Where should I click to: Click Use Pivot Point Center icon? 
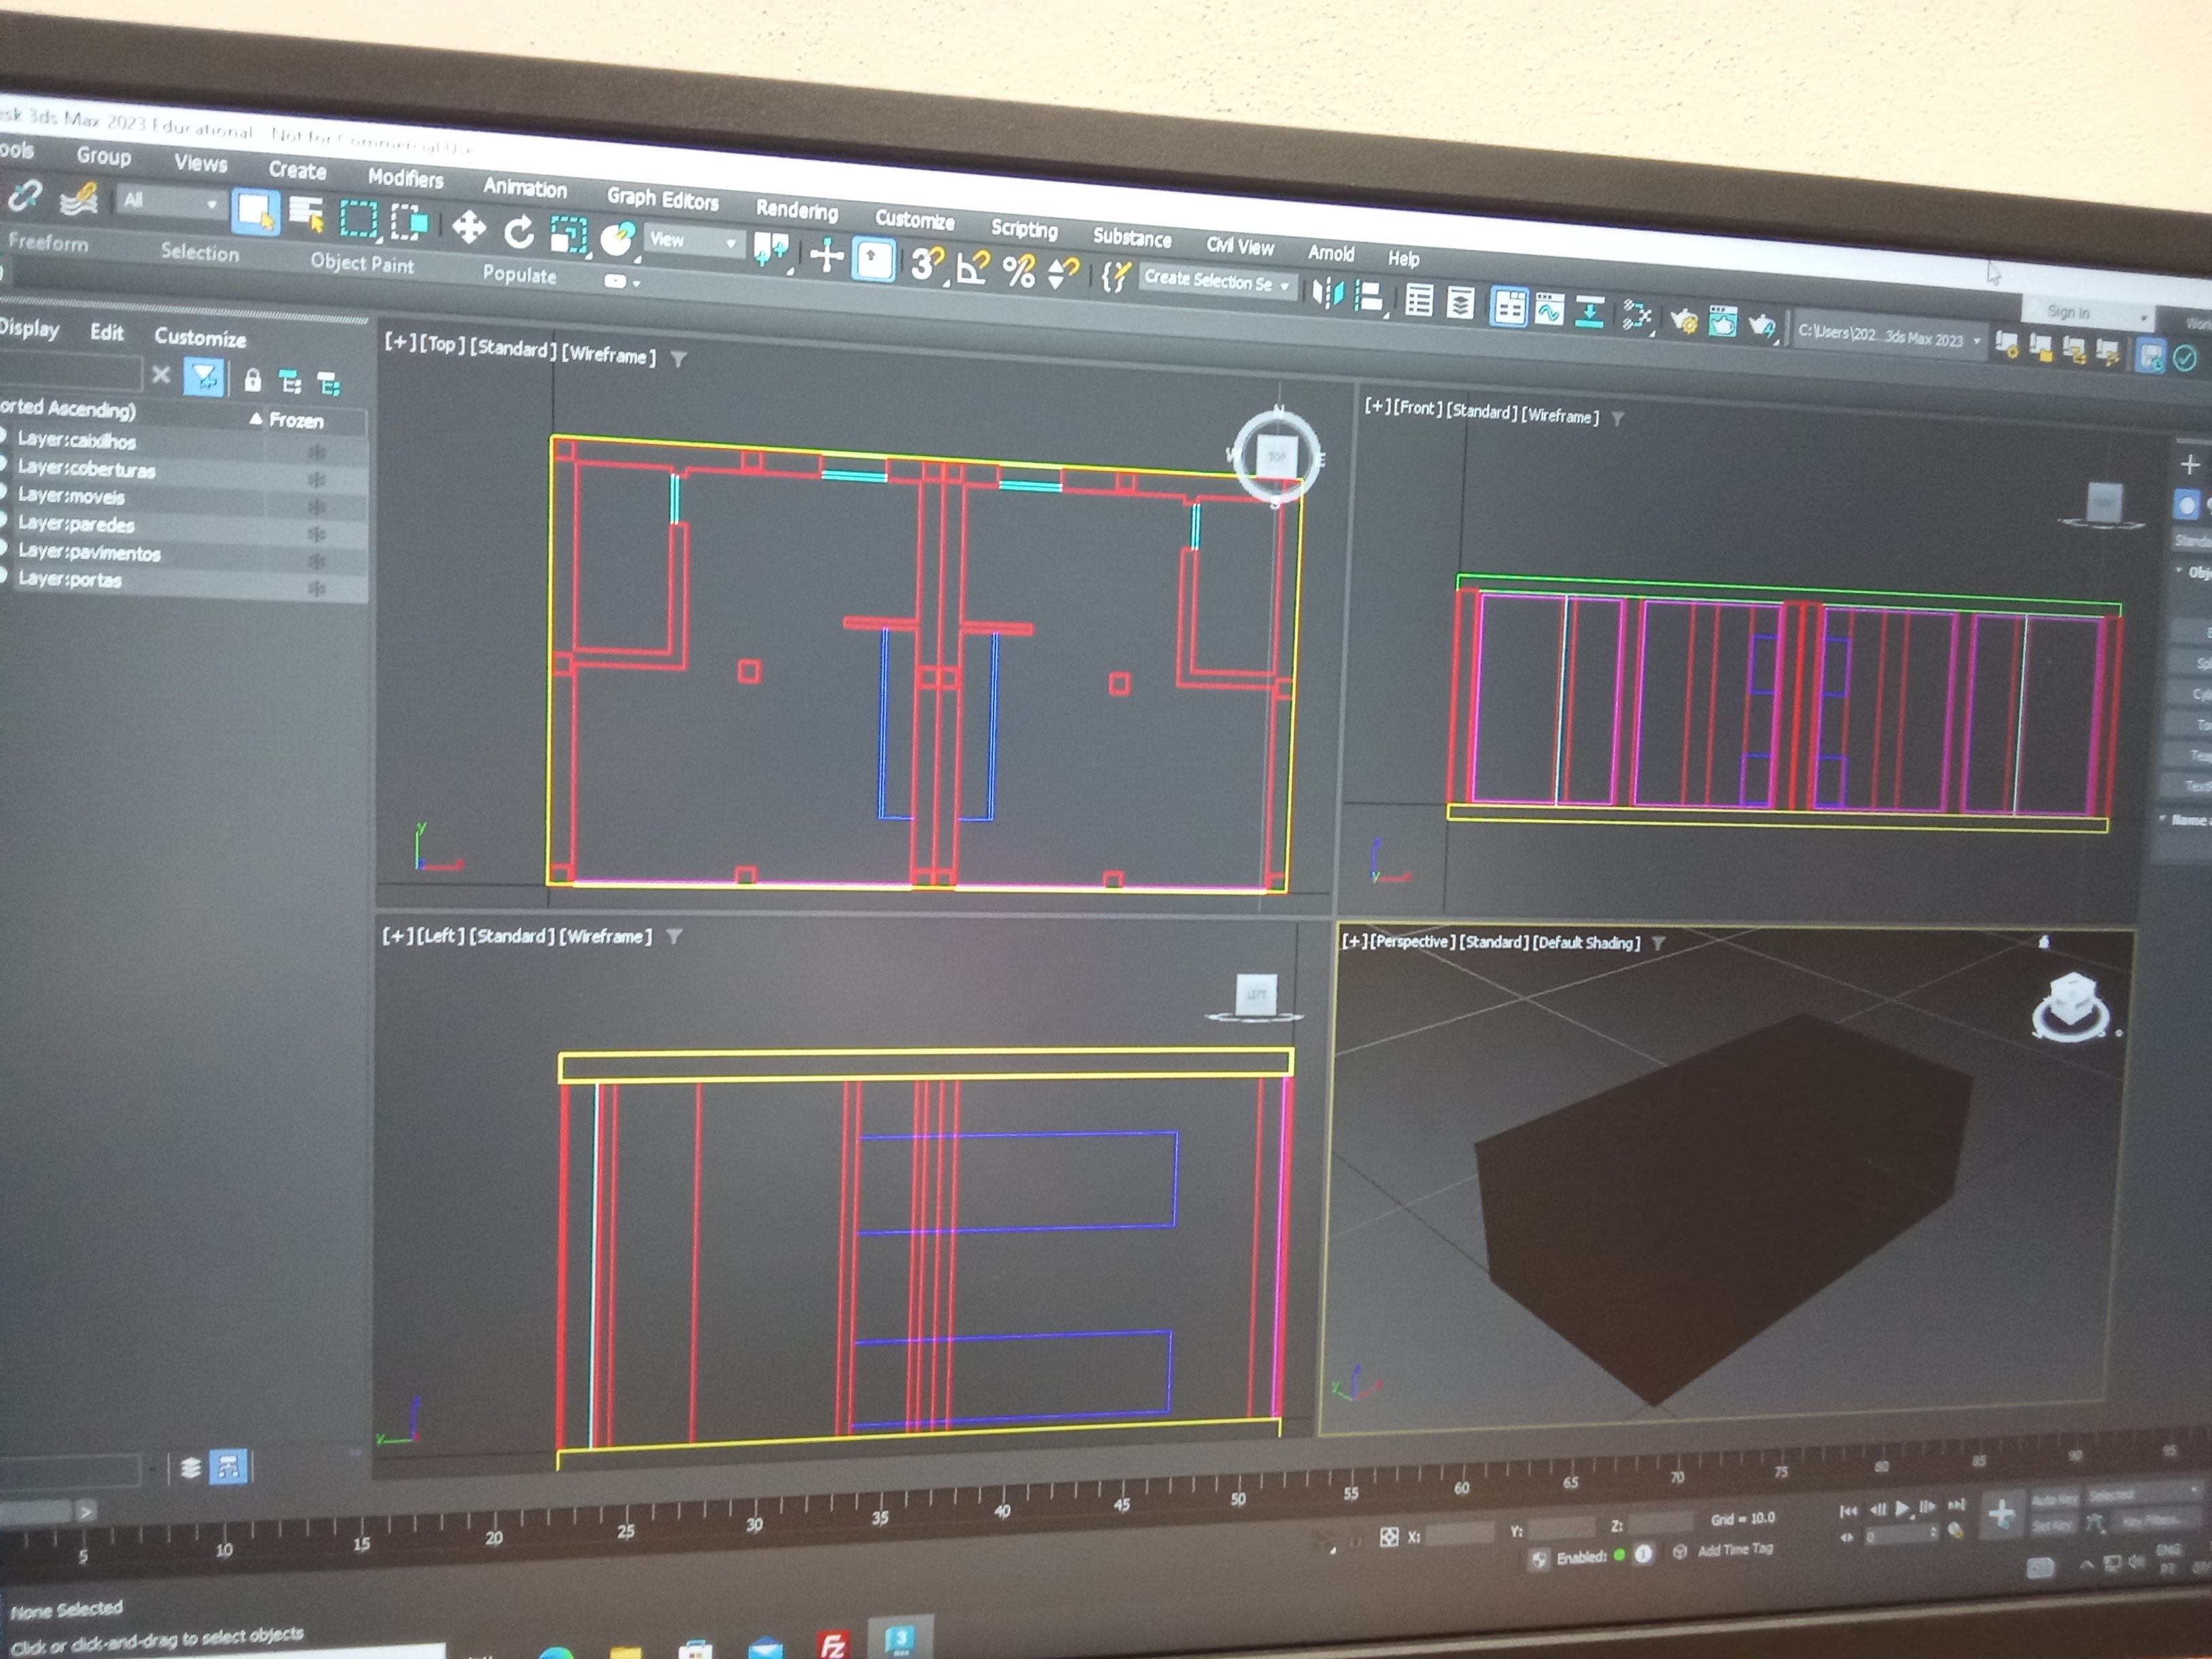[x=771, y=251]
